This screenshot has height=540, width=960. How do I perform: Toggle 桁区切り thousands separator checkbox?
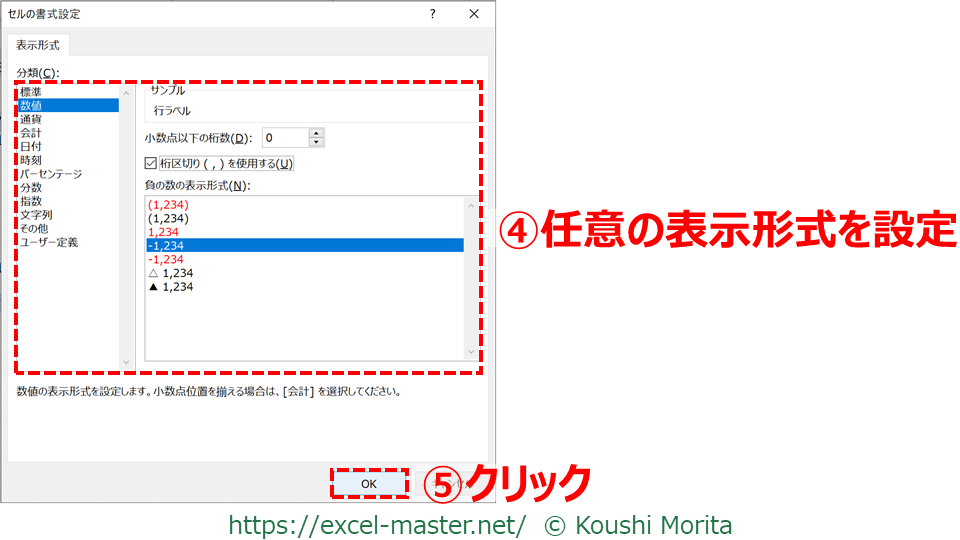(x=152, y=164)
